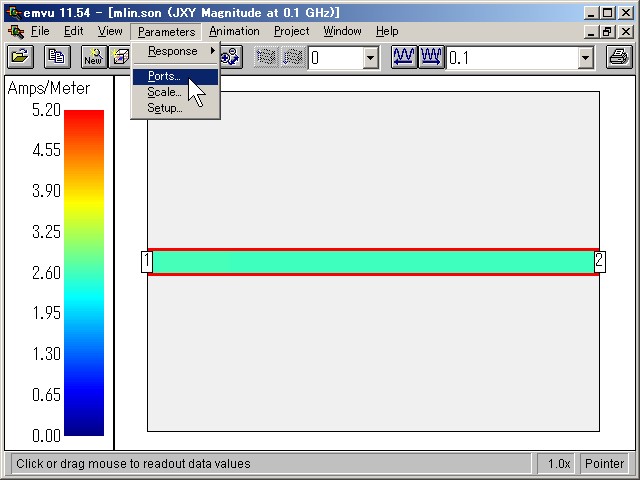The height and width of the screenshot is (480, 640).
Task: Click the previous level grid icon
Action: coord(266,57)
